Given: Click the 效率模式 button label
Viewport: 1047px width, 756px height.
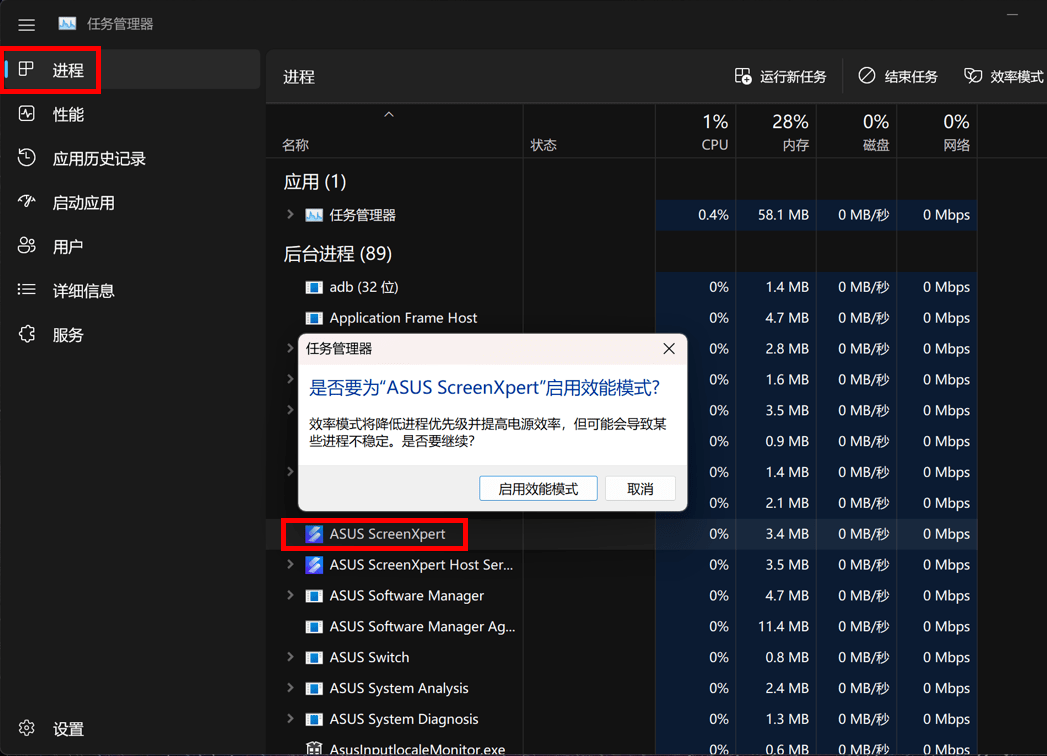Looking at the screenshot, I should tap(1017, 77).
